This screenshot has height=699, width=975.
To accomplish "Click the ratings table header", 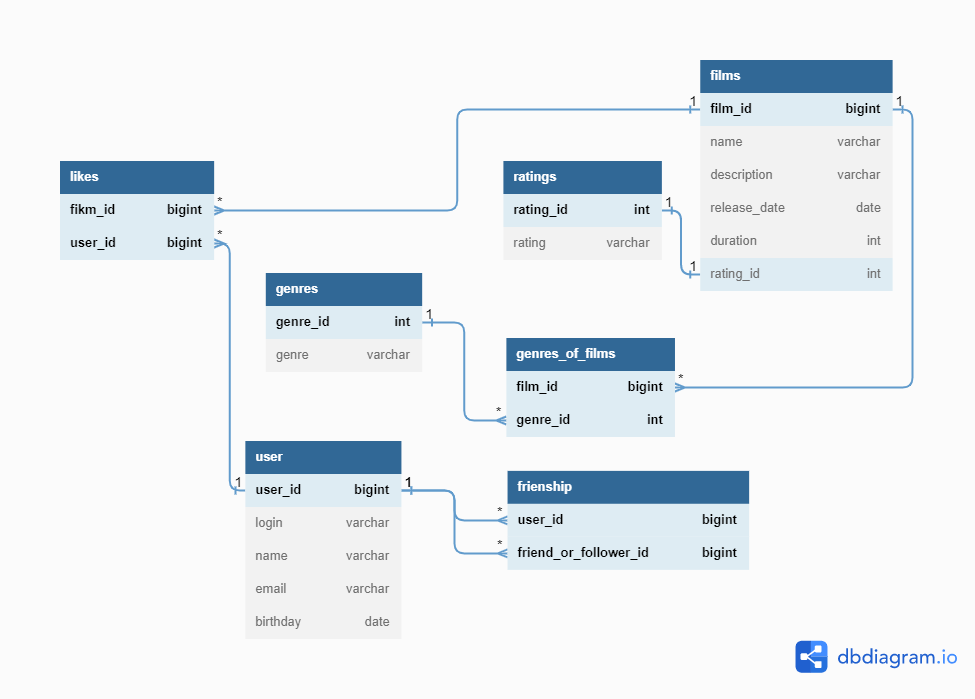I will point(582,177).
